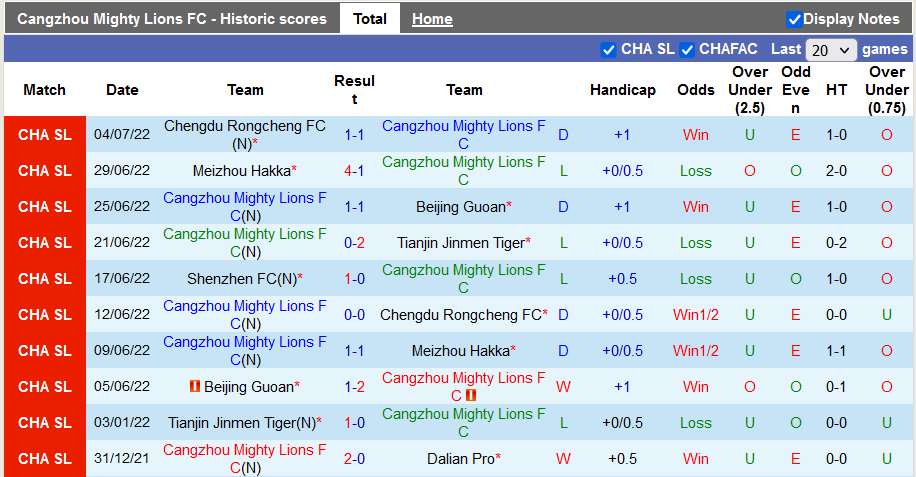Click the date 09/06/22
Image resolution: width=916 pixels, height=477 pixels.
(x=122, y=350)
